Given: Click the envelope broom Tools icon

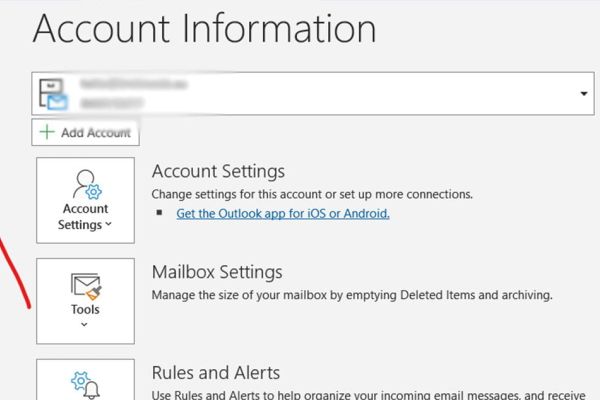Looking at the screenshot, I should (x=86, y=286).
